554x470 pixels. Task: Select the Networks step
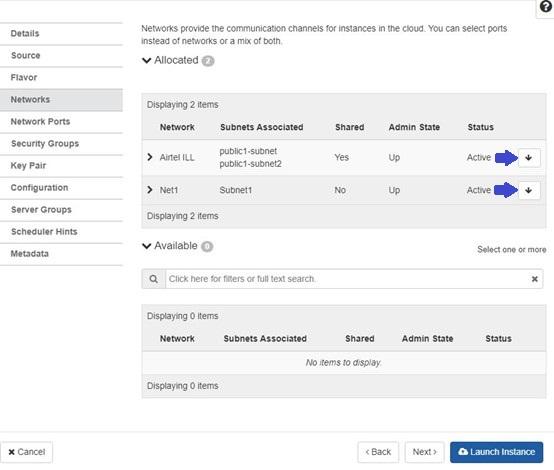coord(61,100)
